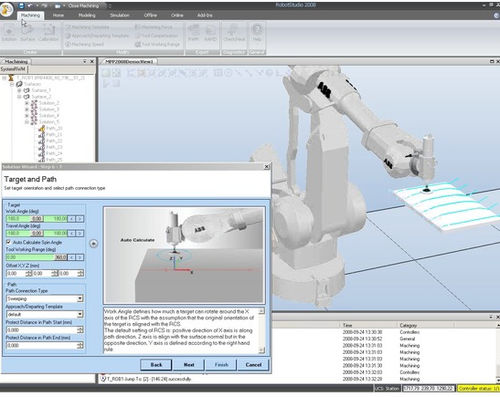Click the Controller status indicator in status bar
This screenshot has width=500, height=397.
(x=478, y=388)
